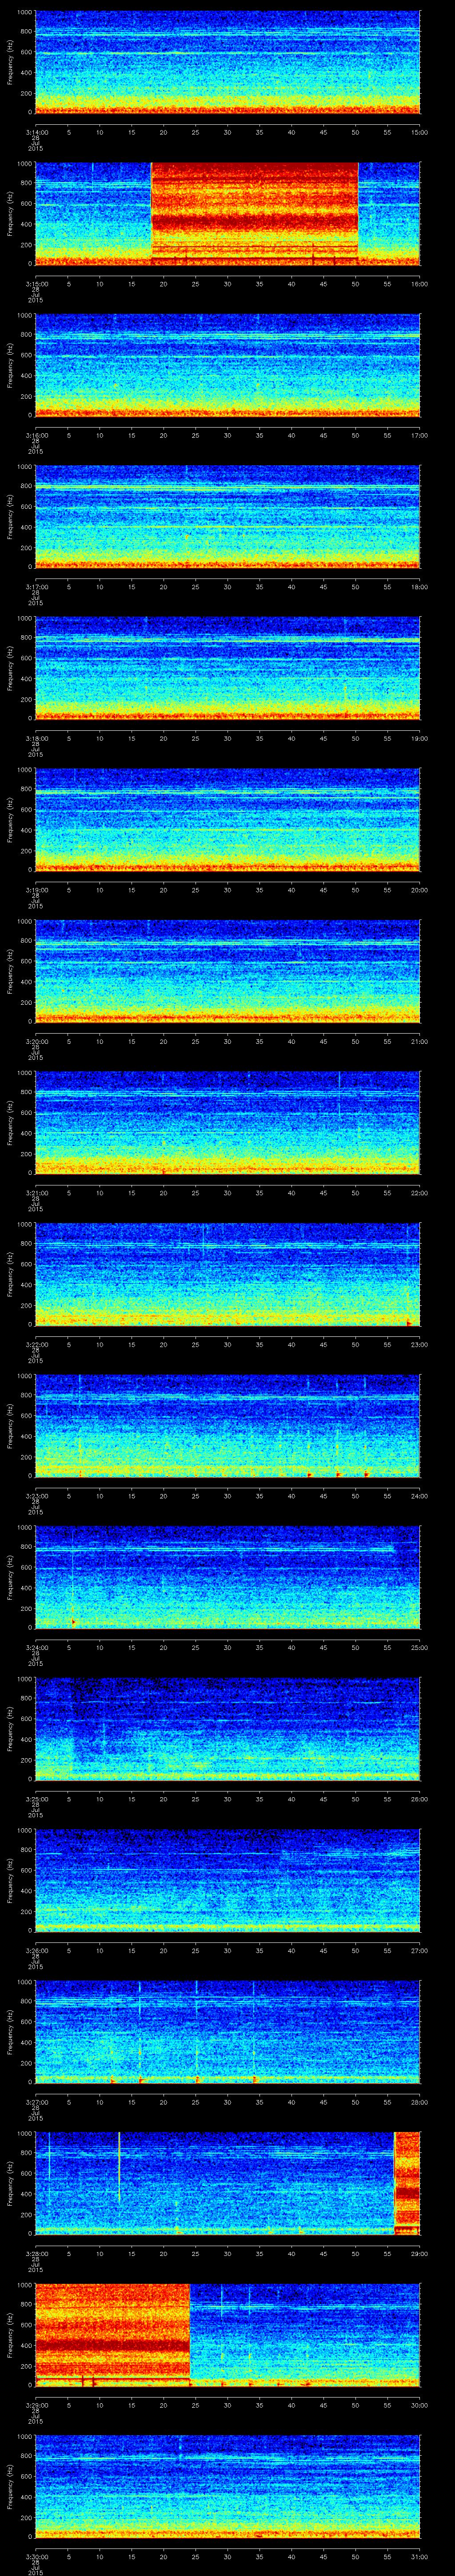Click the spectrogram panel starting at 3:21:00
Screen dimensions: 455x2576
tap(227, 1123)
